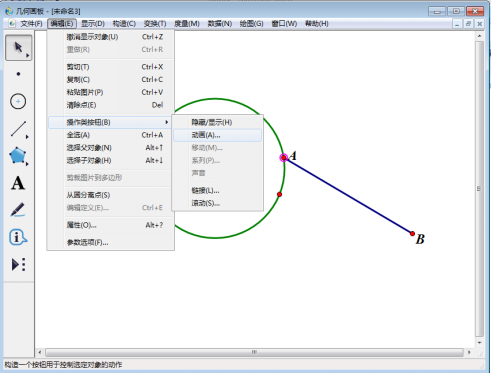Select the Straightedge line tool
Screen dimensions: 492x373
pyautogui.click(x=18, y=129)
